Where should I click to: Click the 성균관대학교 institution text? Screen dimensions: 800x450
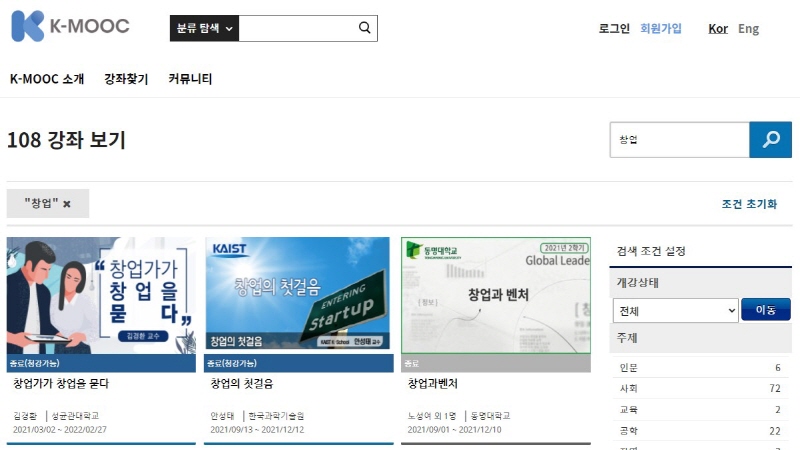[x=75, y=416]
